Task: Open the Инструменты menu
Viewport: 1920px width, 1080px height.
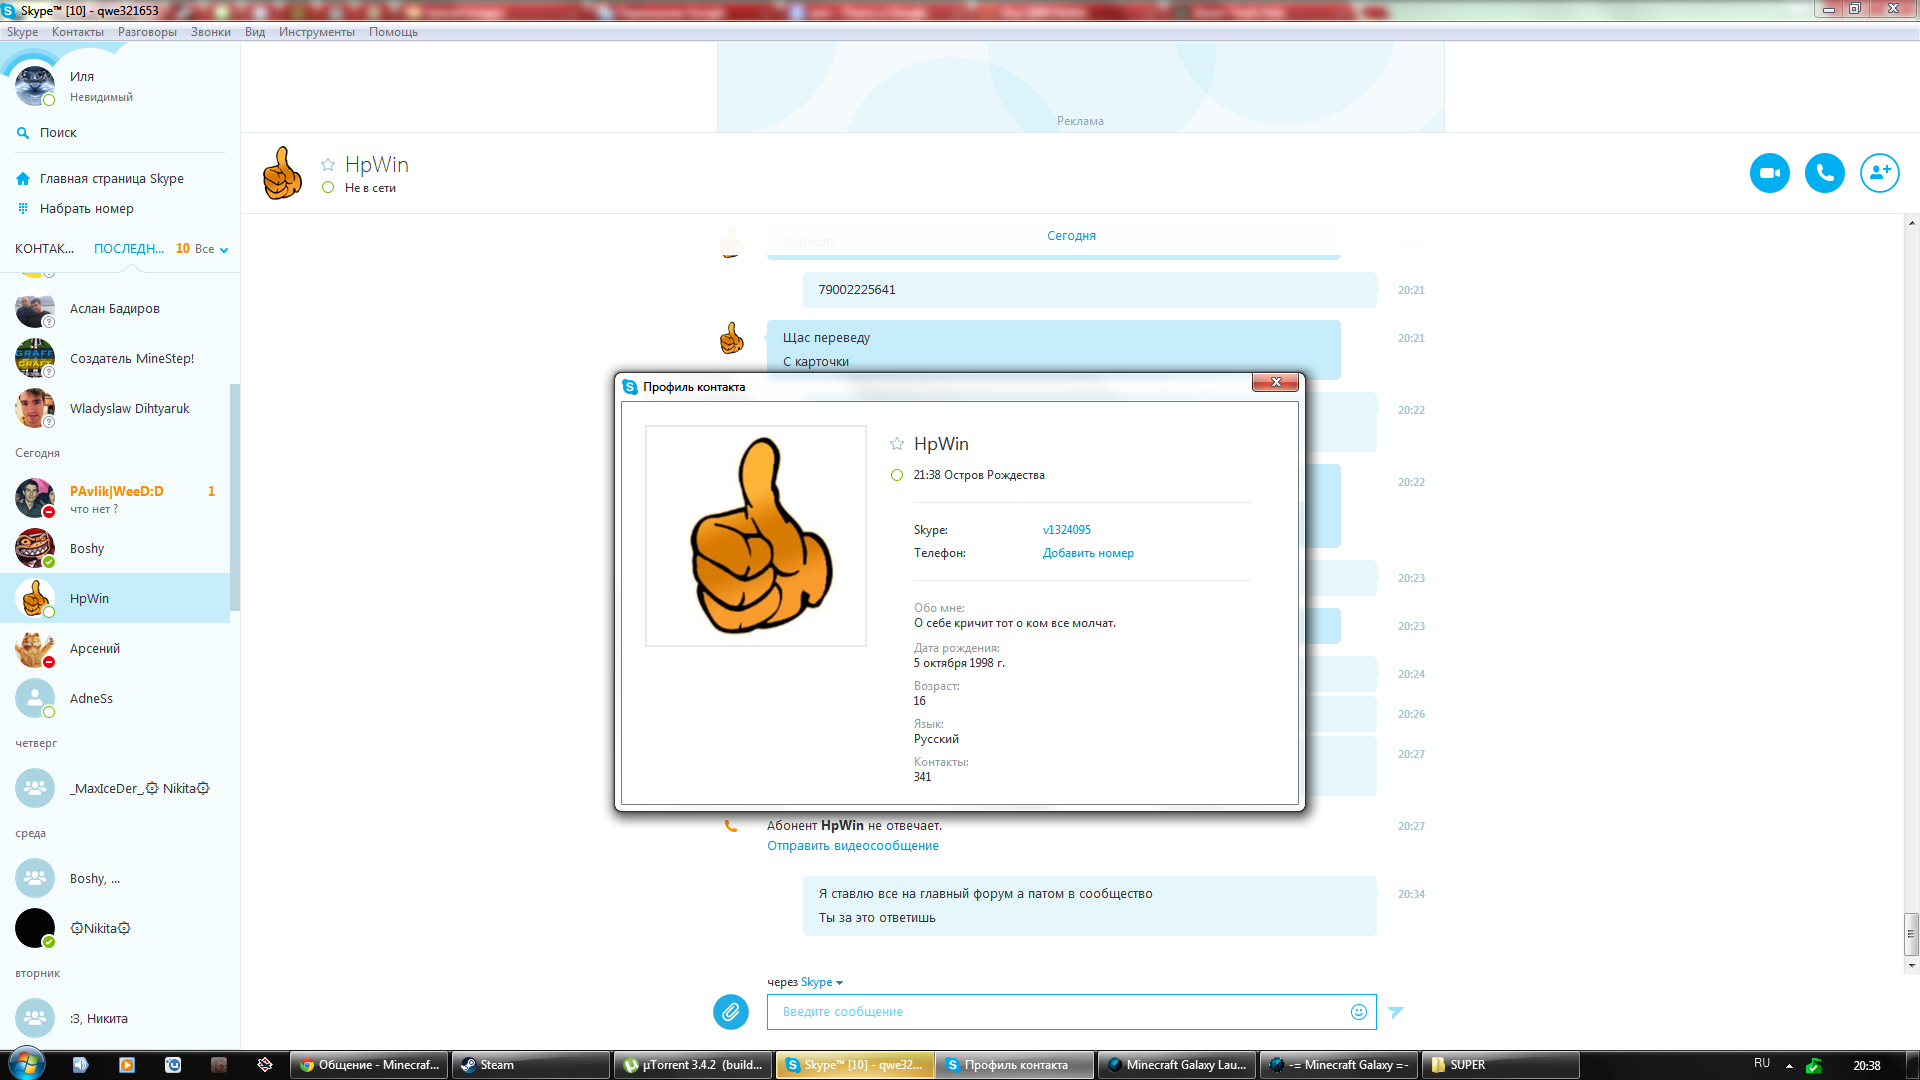Action: pos(316,32)
